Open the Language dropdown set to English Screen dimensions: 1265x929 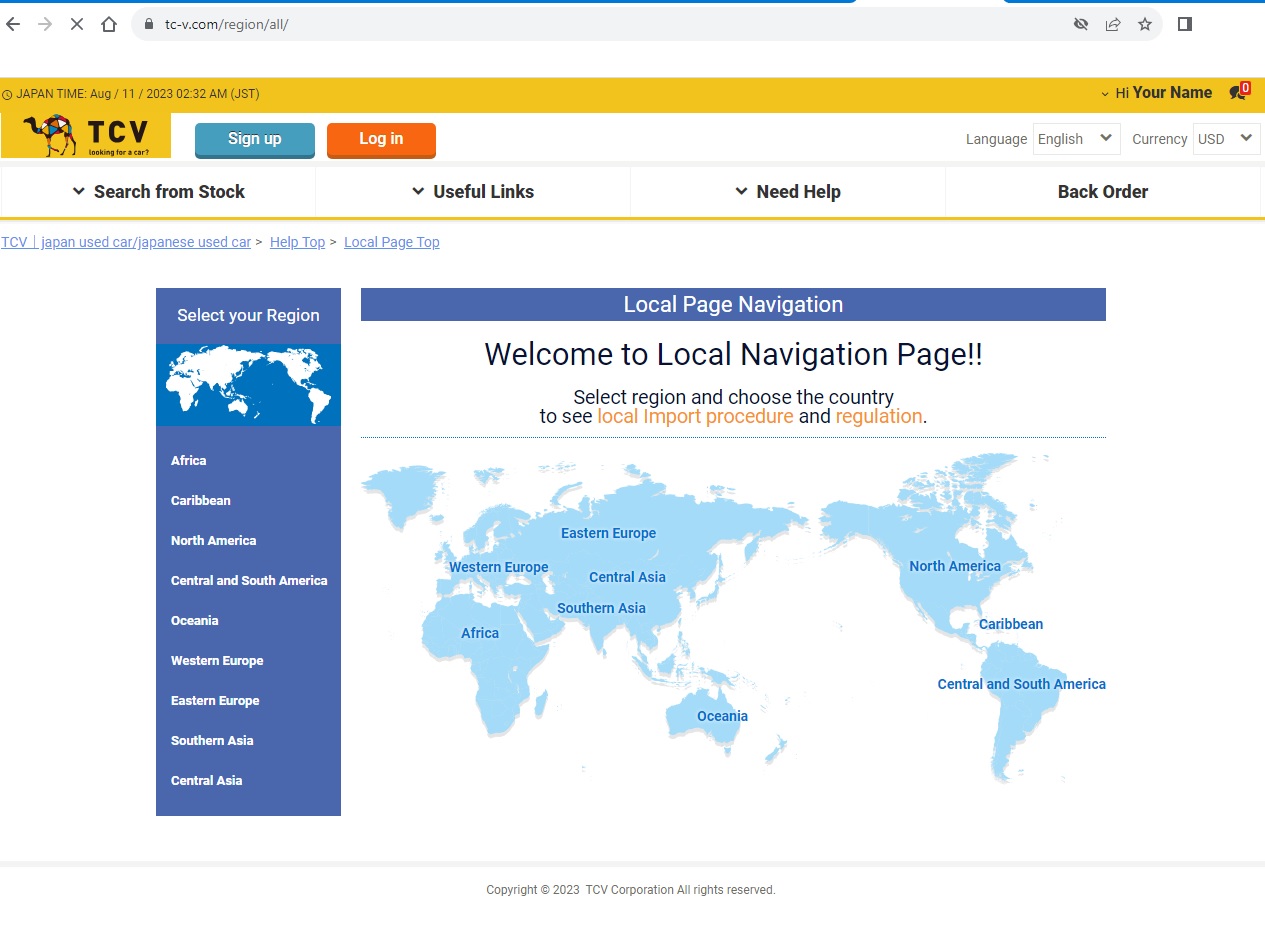tap(1076, 139)
